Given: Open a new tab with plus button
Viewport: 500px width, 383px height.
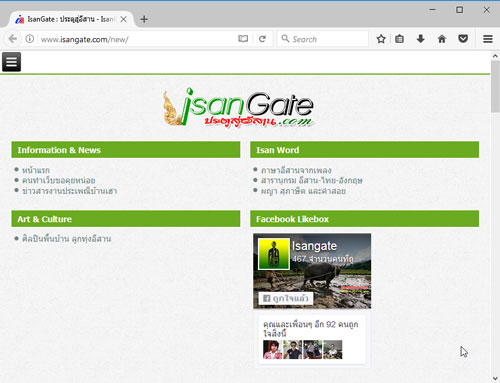Looking at the screenshot, I should click(144, 19).
